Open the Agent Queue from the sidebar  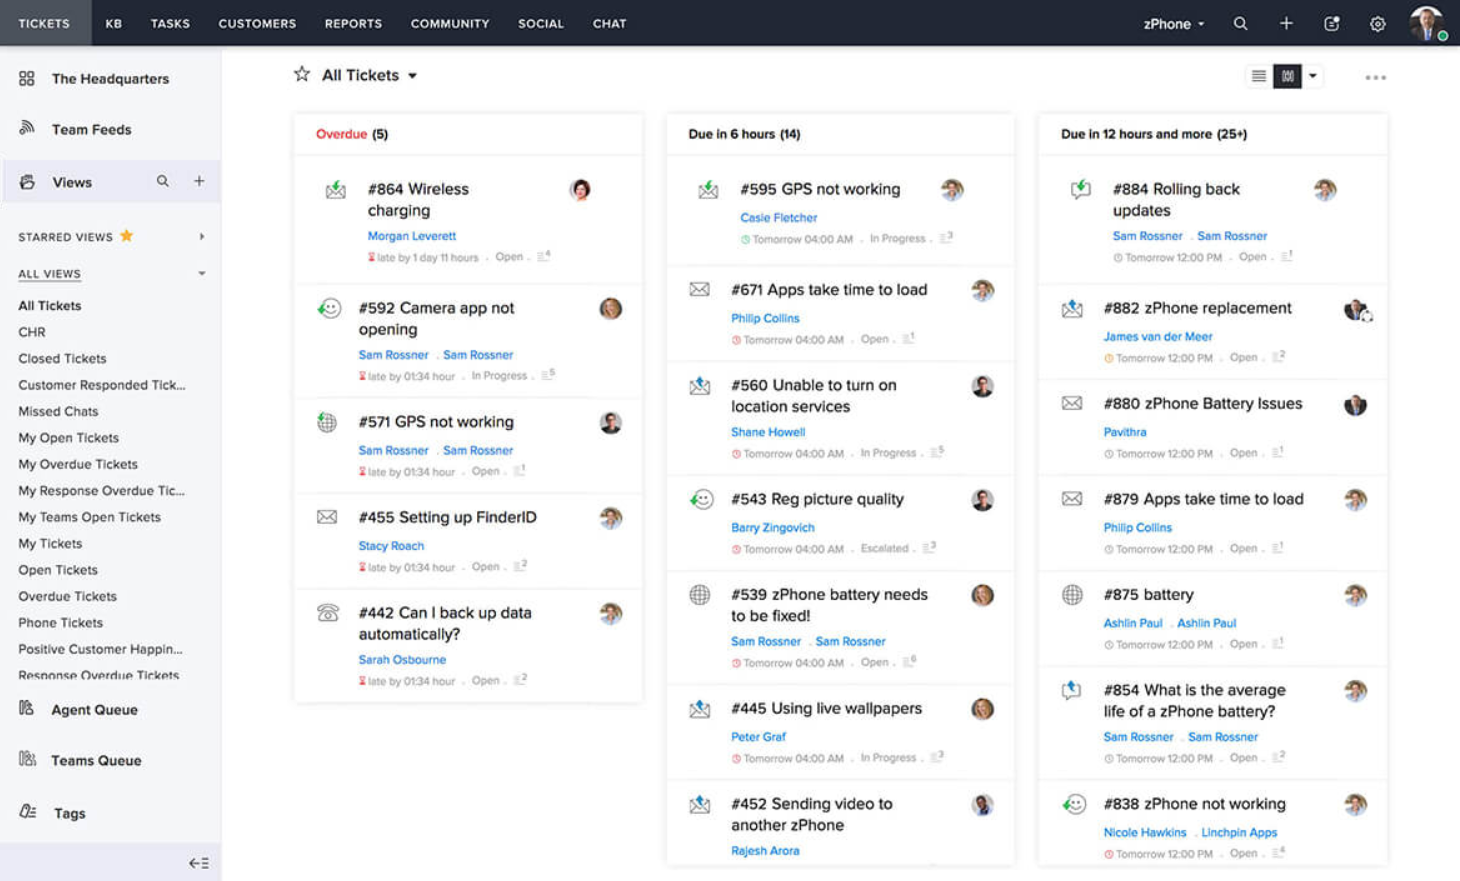pyautogui.click(x=27, y=709)
